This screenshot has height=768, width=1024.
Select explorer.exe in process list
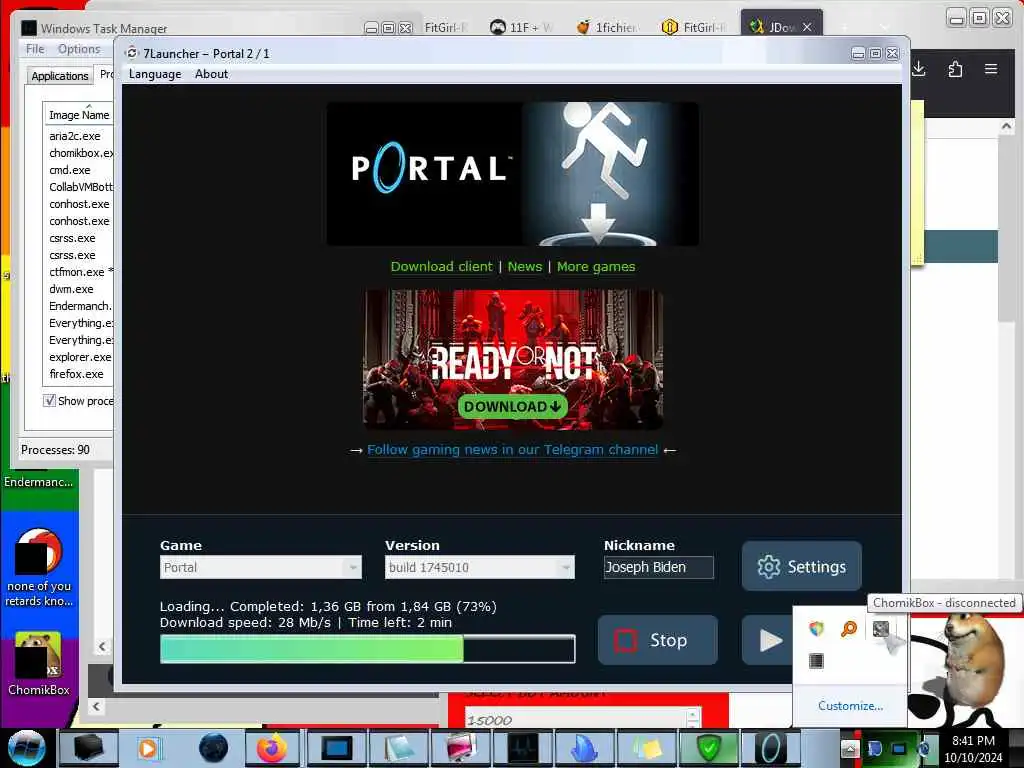point(80,357)
